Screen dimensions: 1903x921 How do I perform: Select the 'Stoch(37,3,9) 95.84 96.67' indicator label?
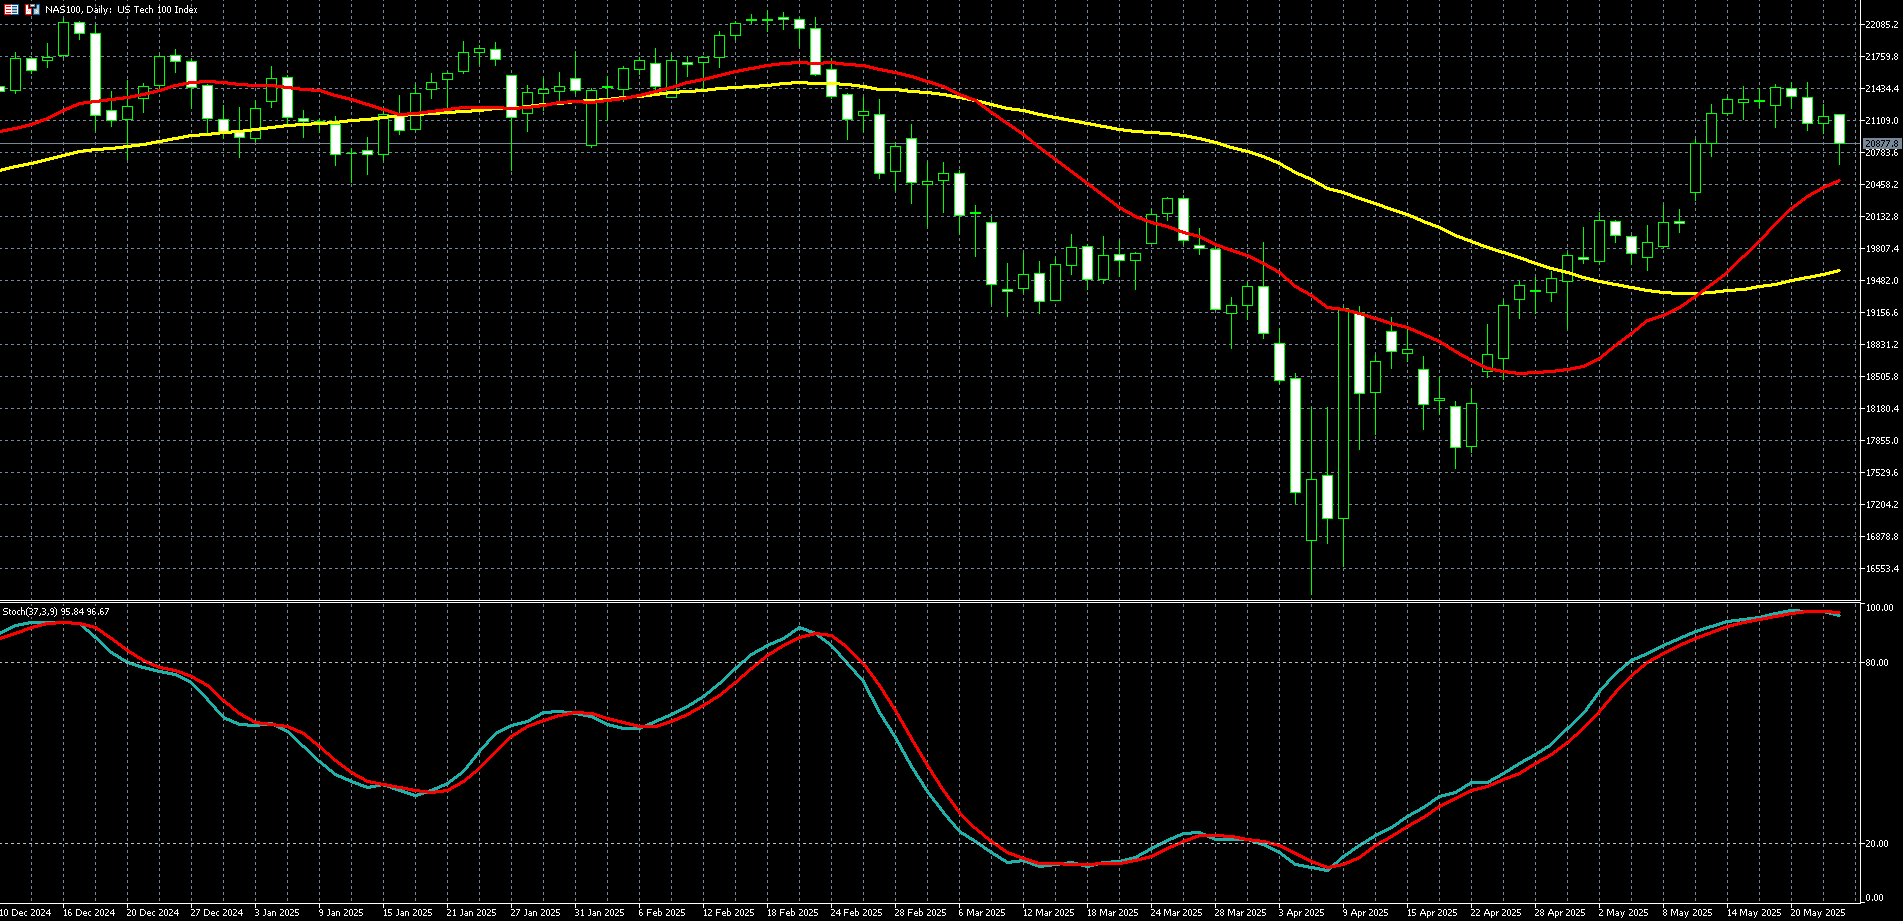click(x=56, y=611)
